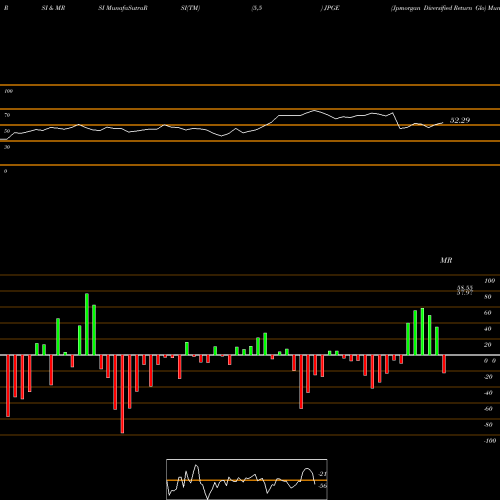Click the MR axis label 60

pyautogui.click(x=488, y=313)
